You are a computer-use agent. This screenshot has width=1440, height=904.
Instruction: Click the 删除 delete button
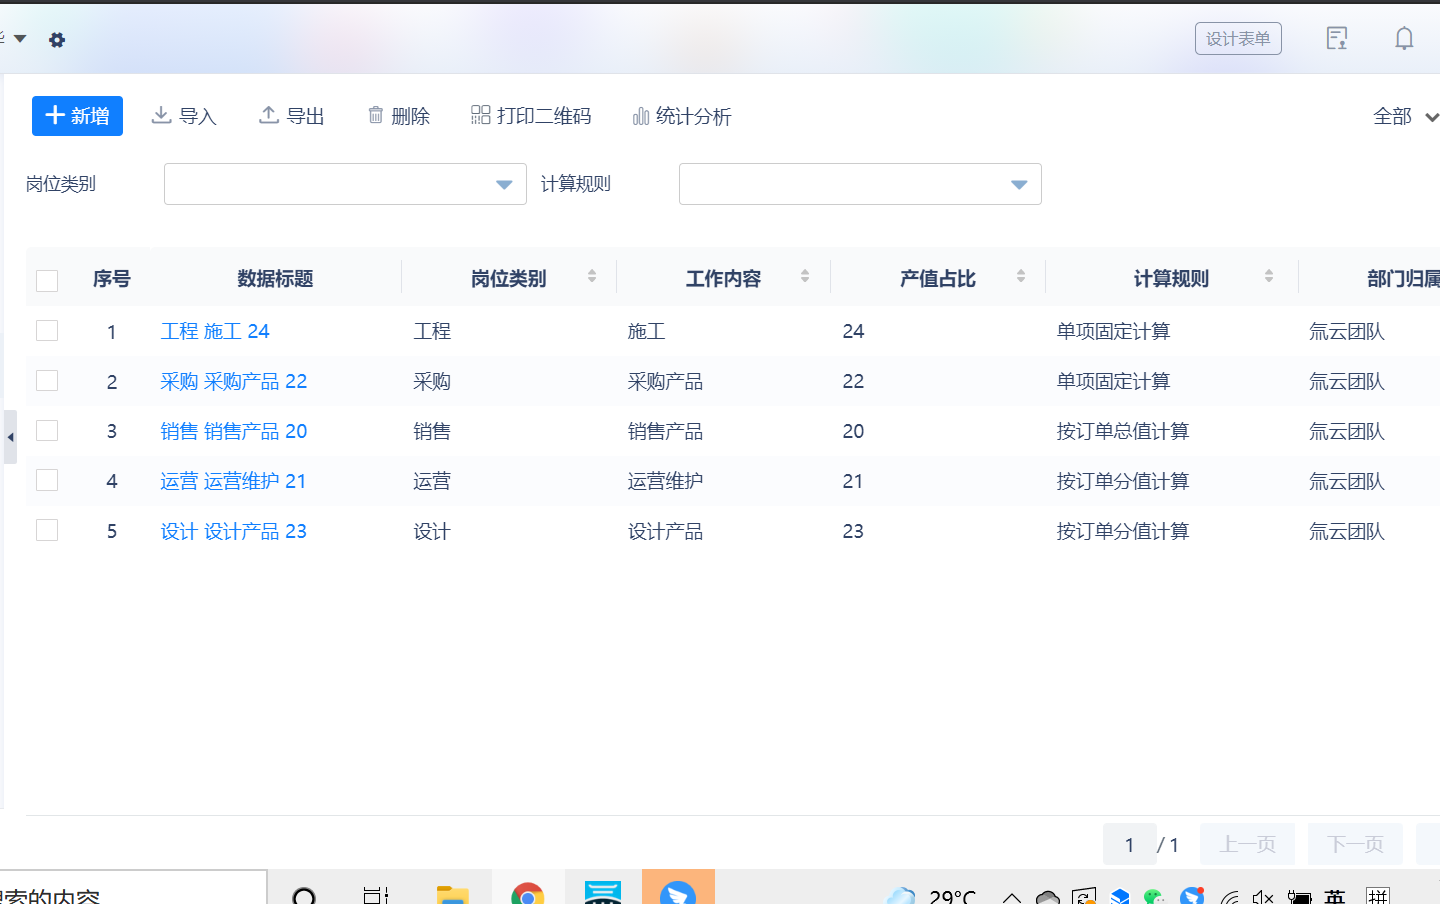398,116
